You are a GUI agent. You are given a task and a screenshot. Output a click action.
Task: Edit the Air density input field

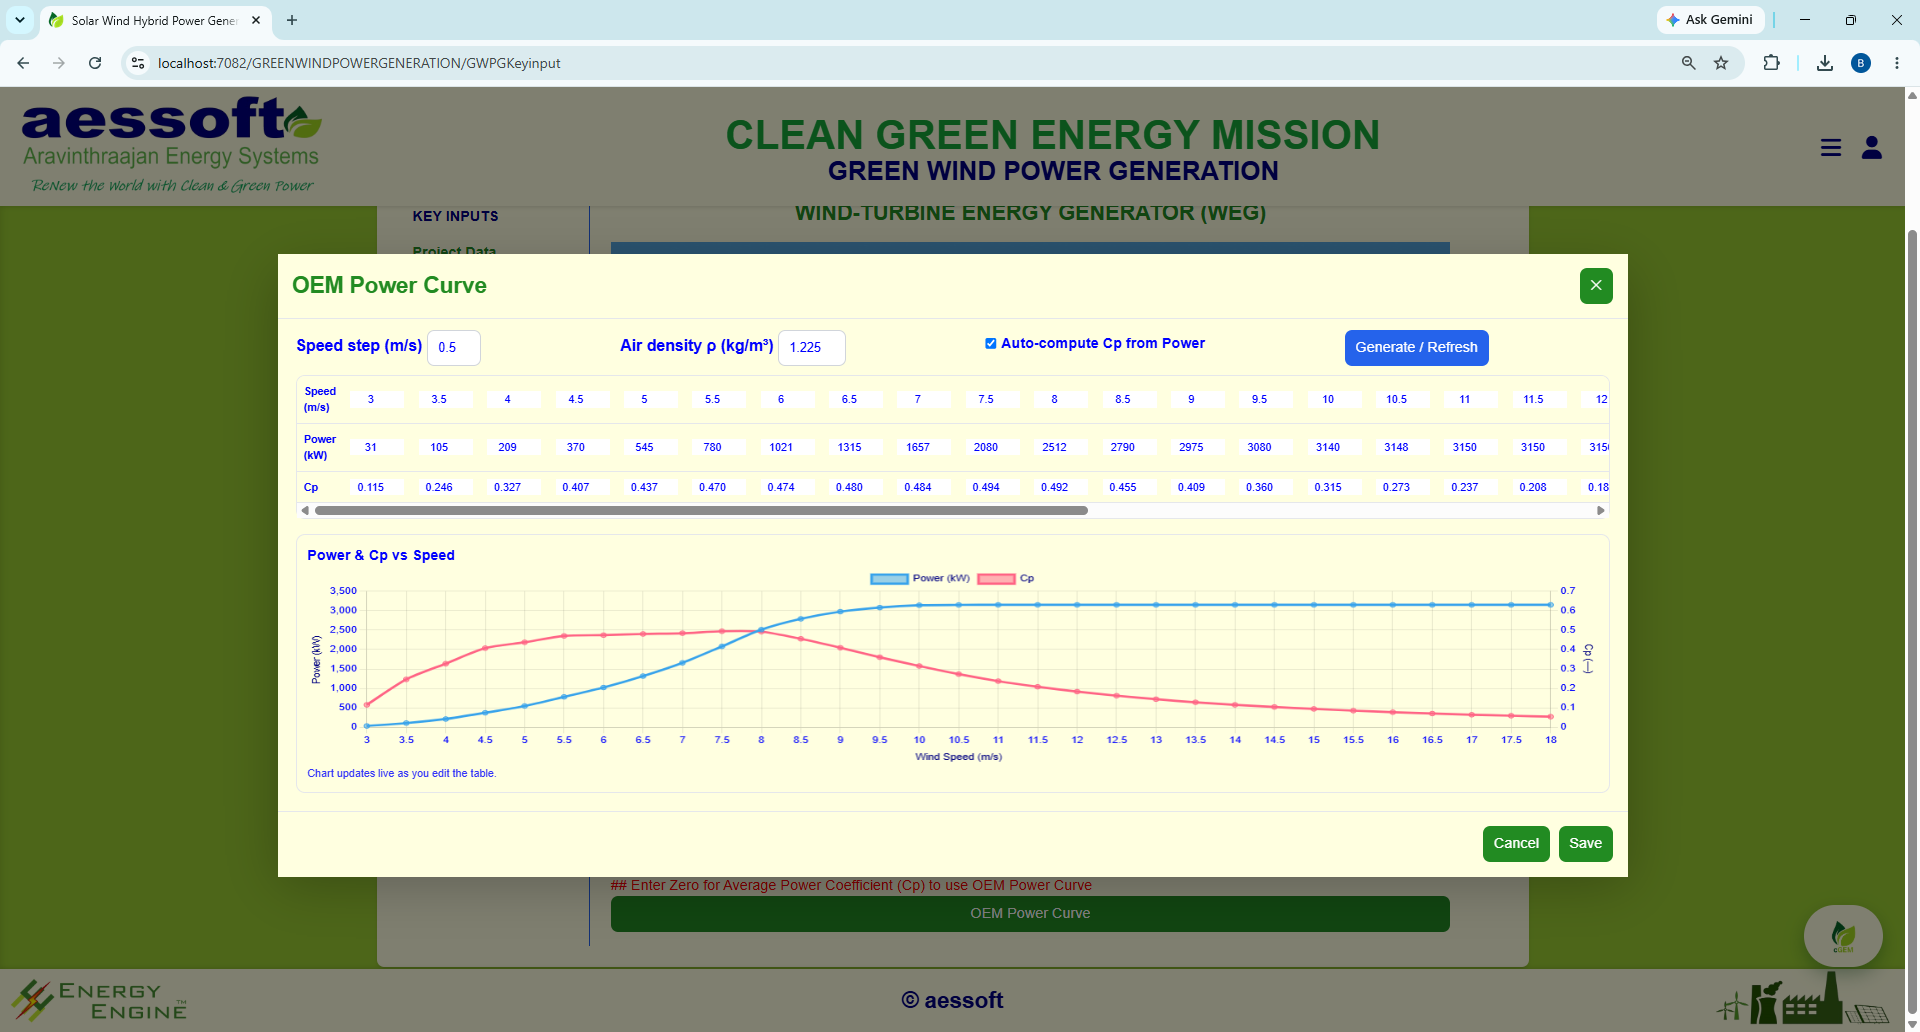(812, 348)
